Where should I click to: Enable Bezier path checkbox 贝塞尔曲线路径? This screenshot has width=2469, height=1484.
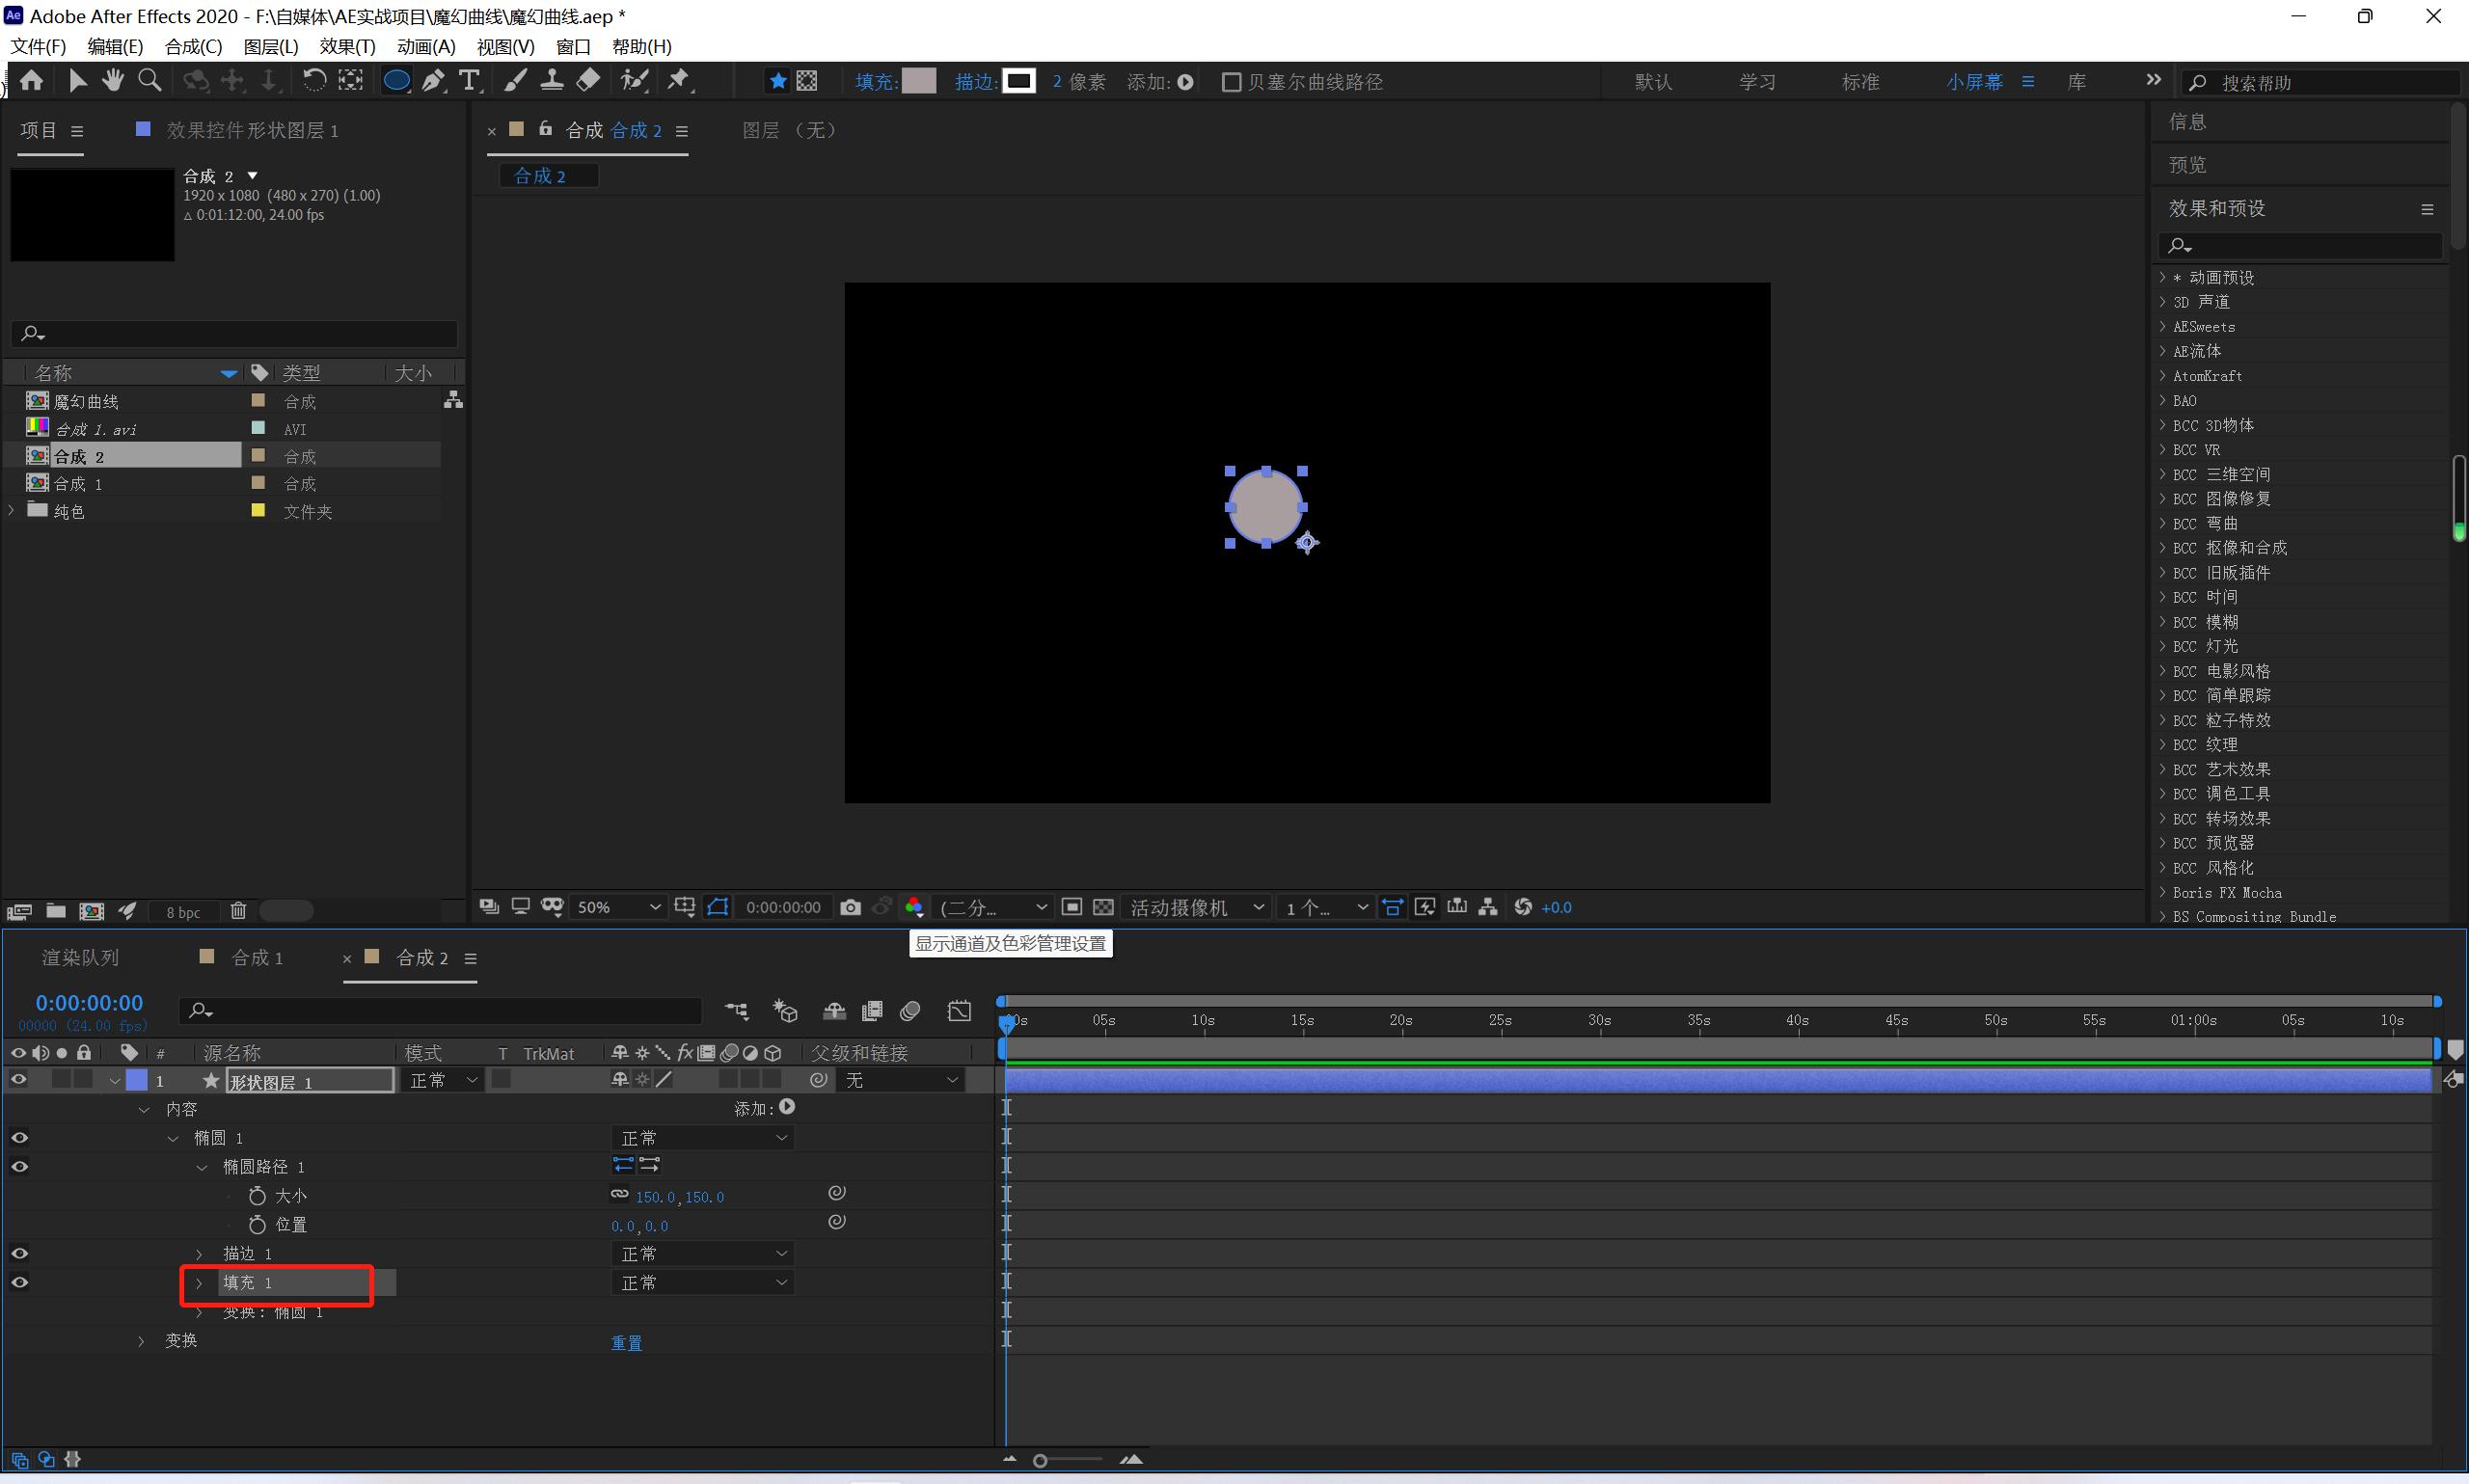[x=1232, y=82]
